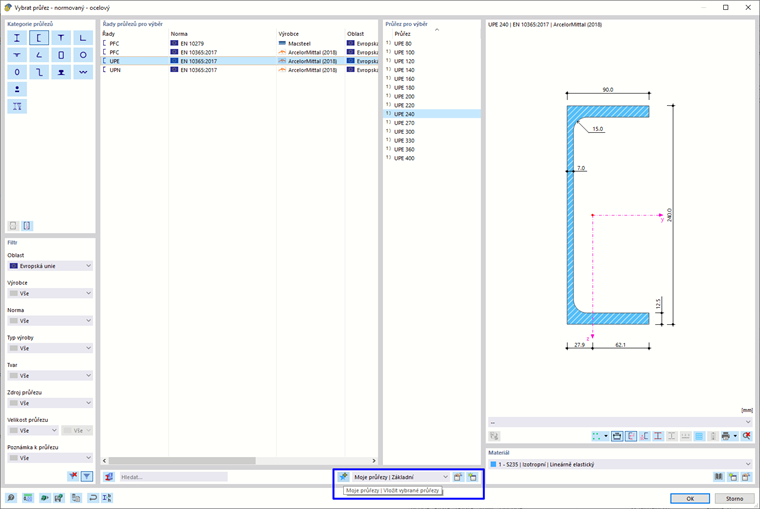Choose the built-up double I-section category

point(17,107)
